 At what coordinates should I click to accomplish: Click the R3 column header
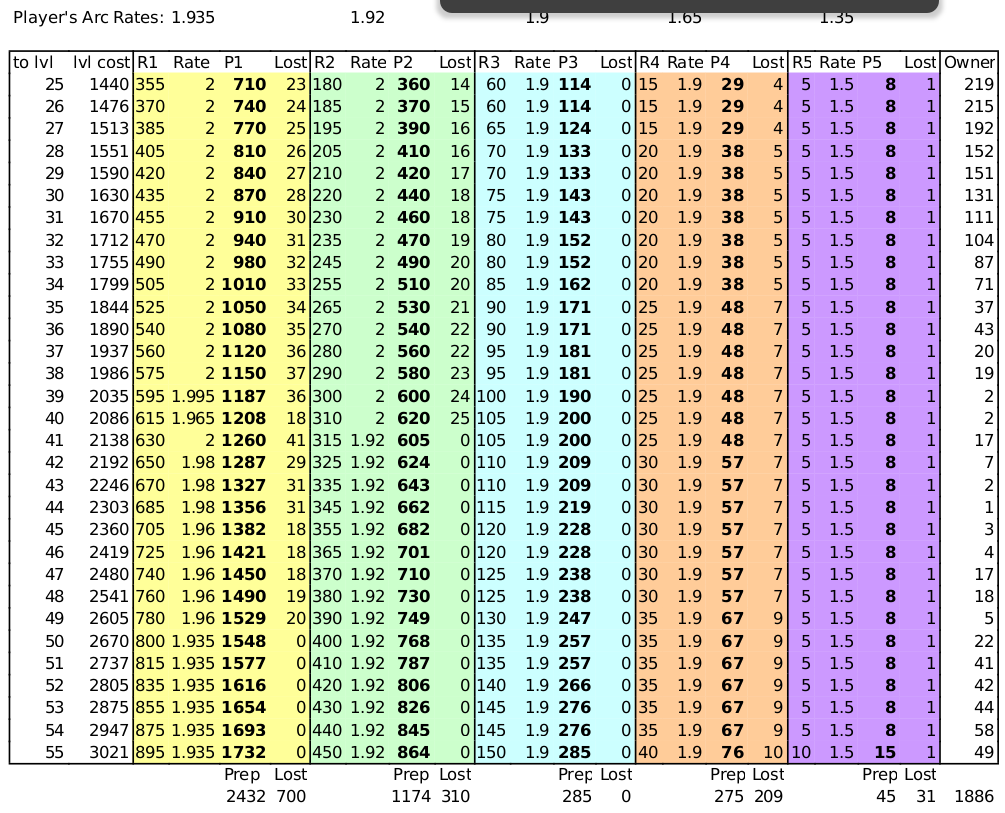point(489,62)
